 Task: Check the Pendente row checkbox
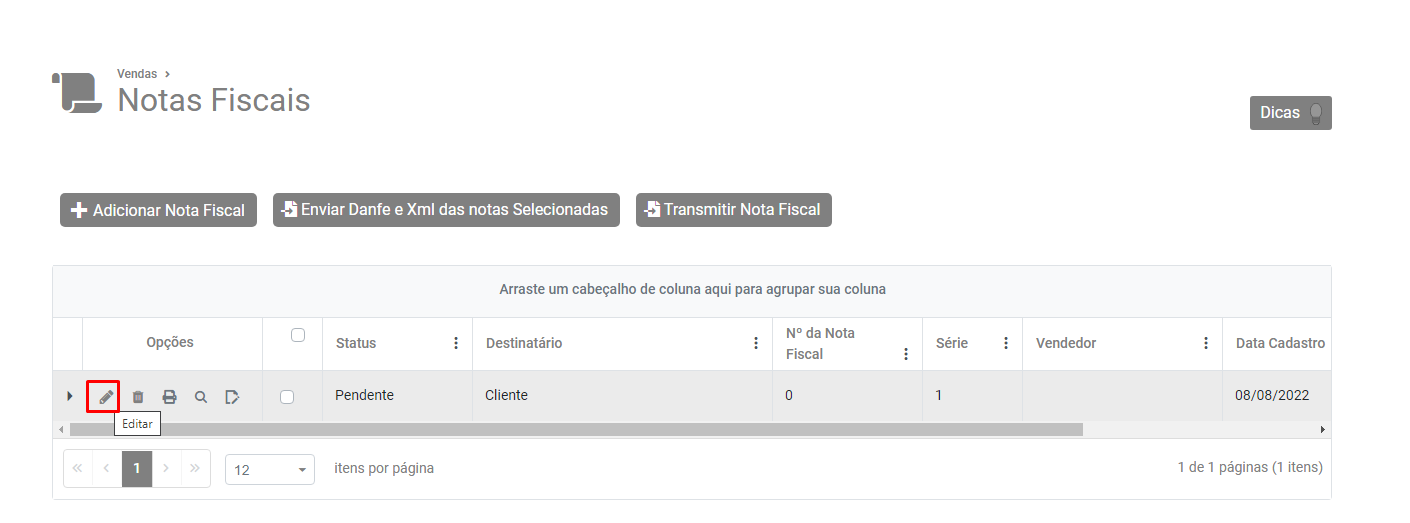pos(287,397)
